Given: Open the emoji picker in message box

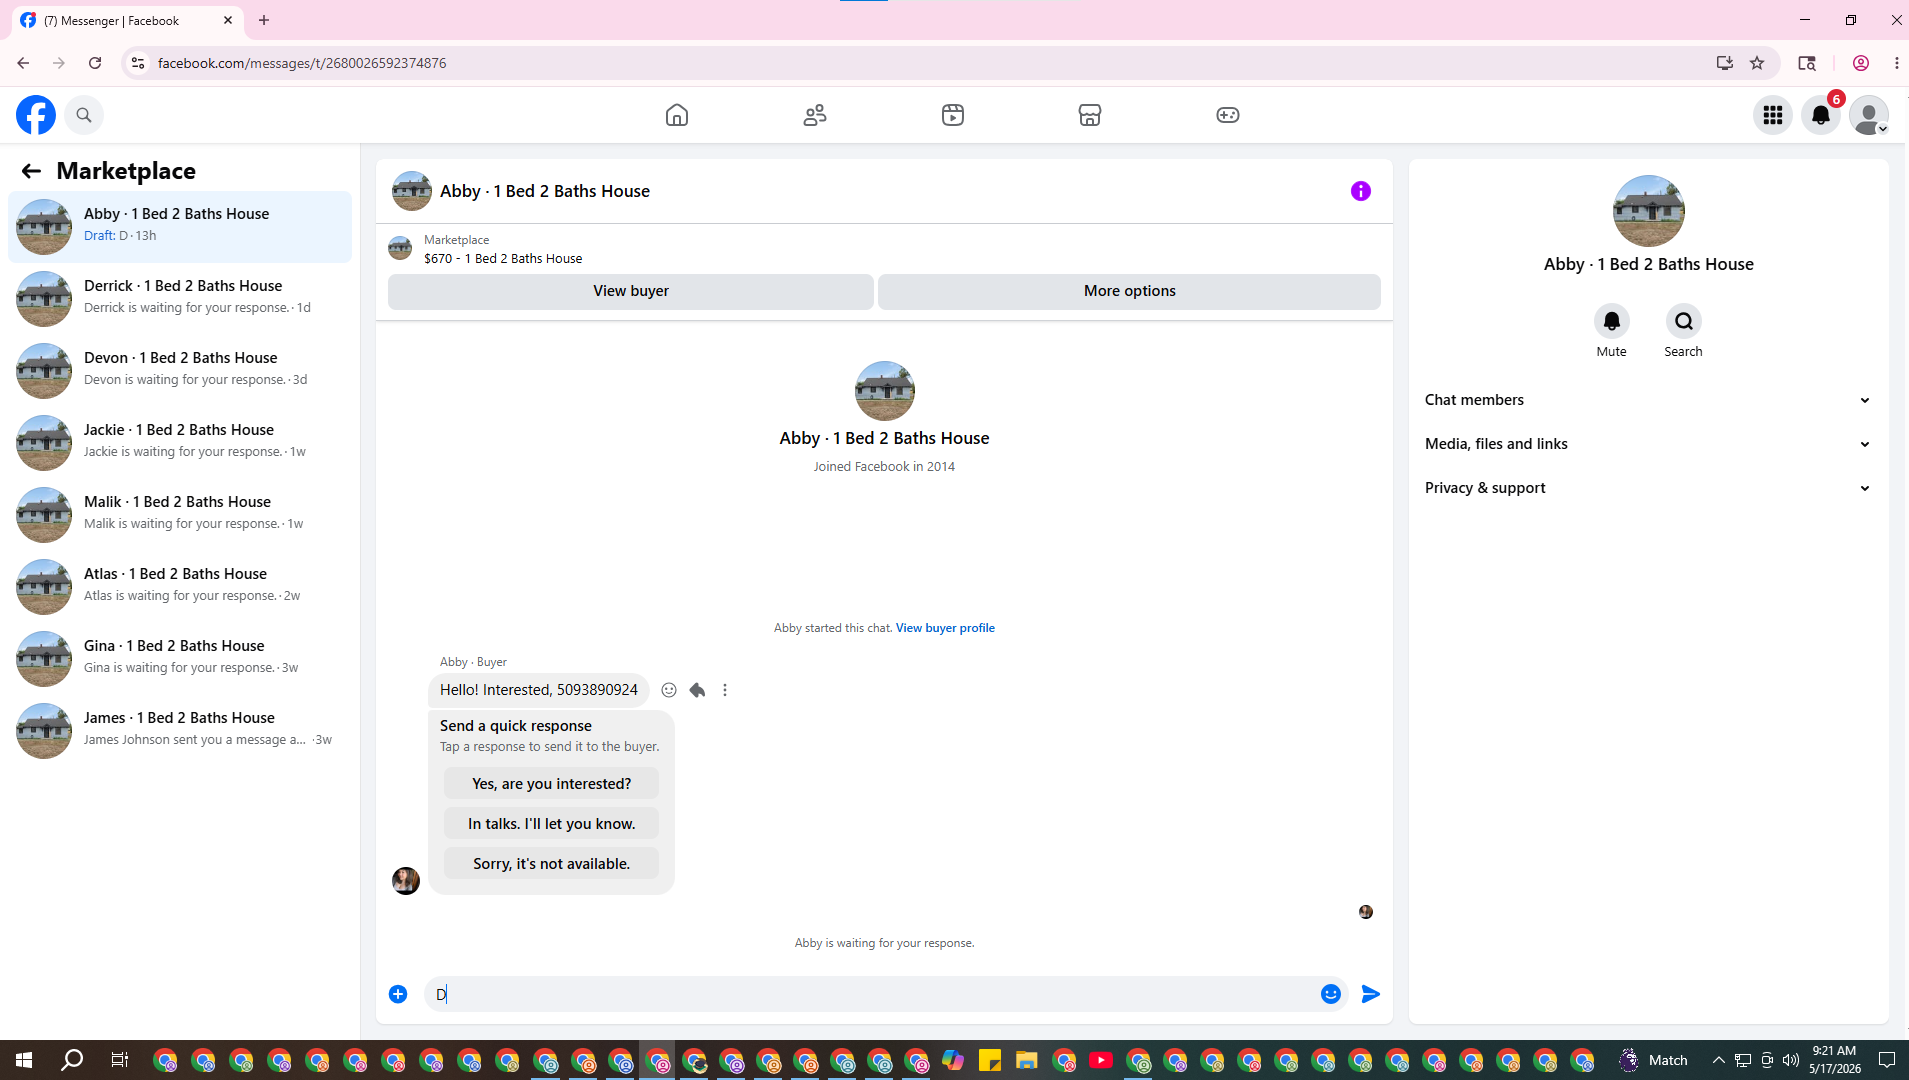Looking at the screenshot, I should pyautogui.click(x=1330, y=994).
